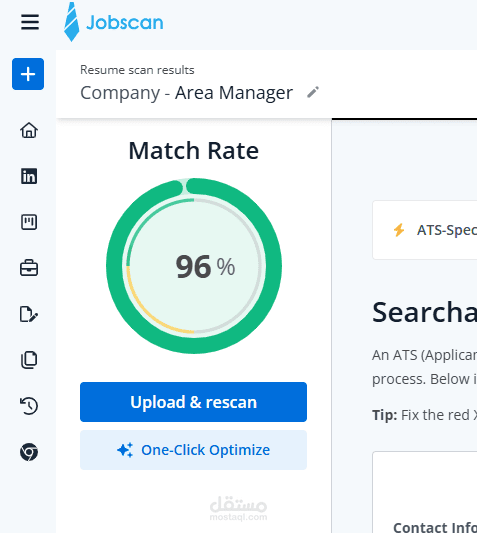Select the ATS-Specific tips card
The height and width of the screenshot is (533, 477).
(x=425, y=230)
